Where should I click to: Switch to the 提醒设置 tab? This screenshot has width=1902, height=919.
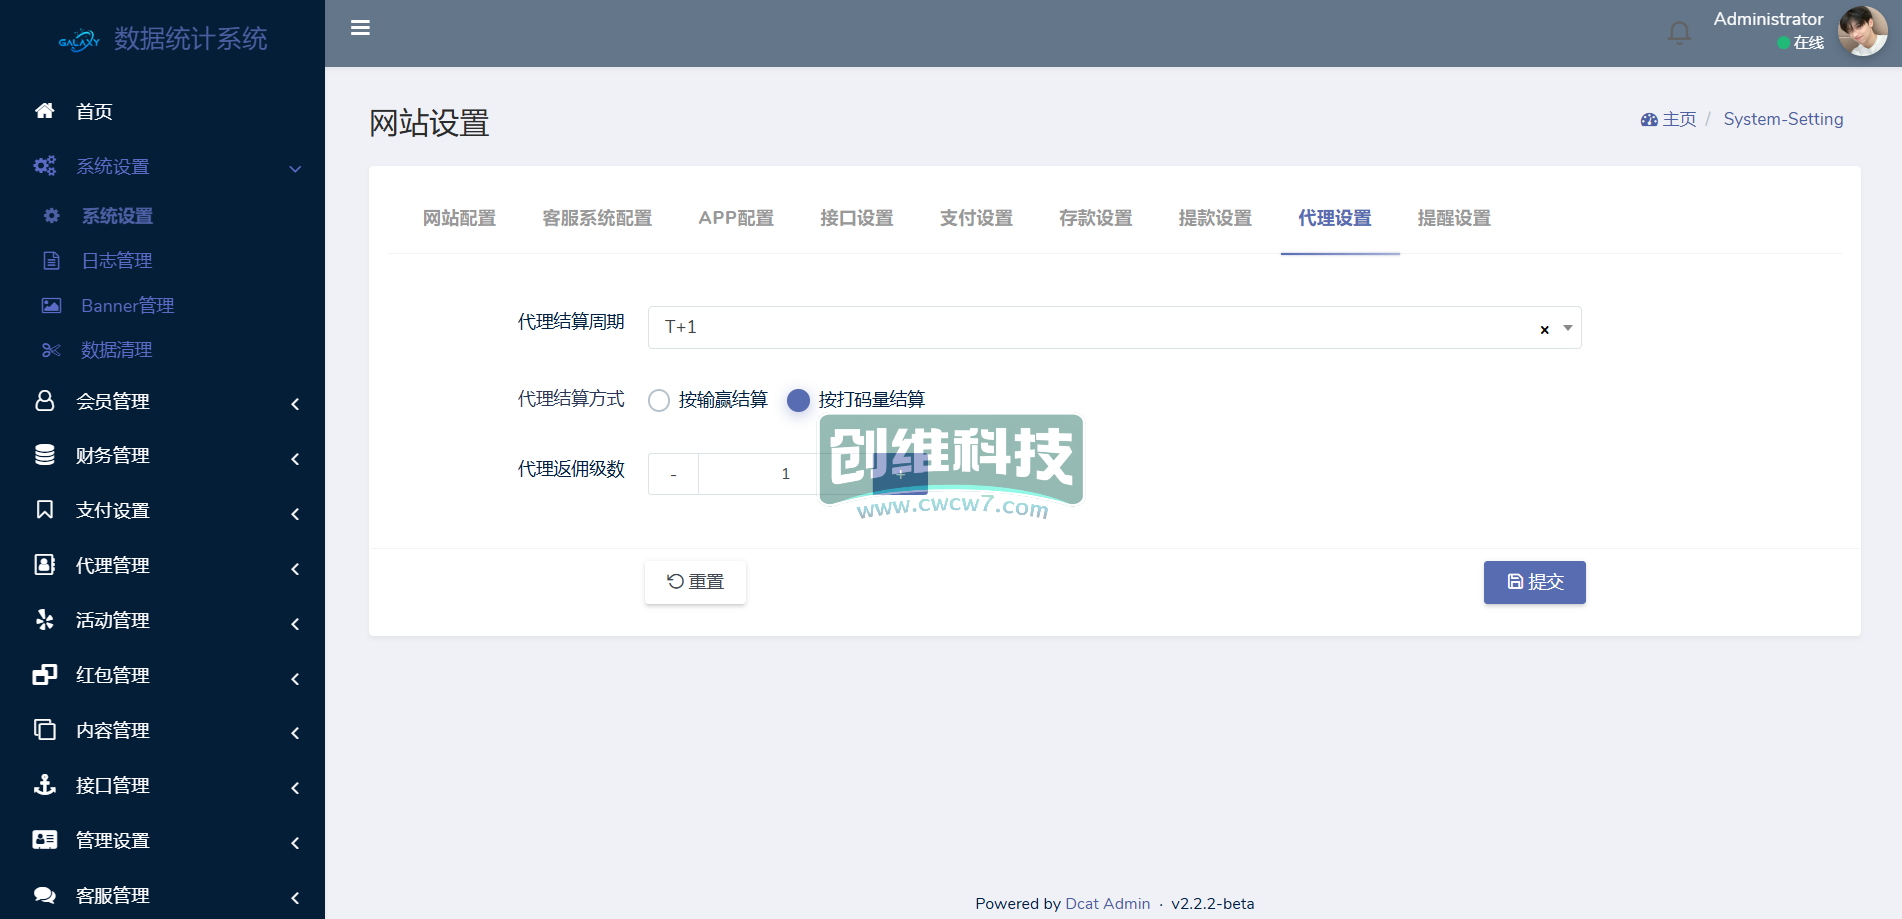click(x=1454, y=218)
